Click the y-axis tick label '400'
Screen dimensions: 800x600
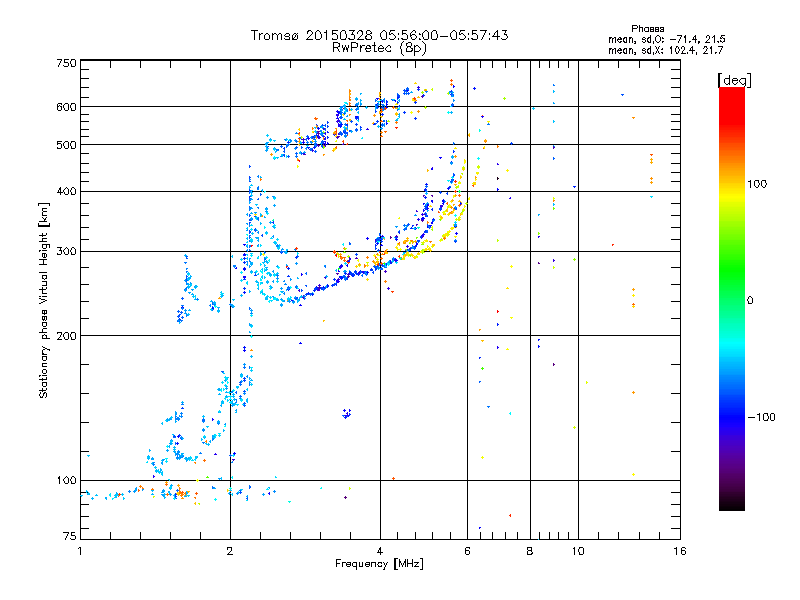tap(66, 192)
